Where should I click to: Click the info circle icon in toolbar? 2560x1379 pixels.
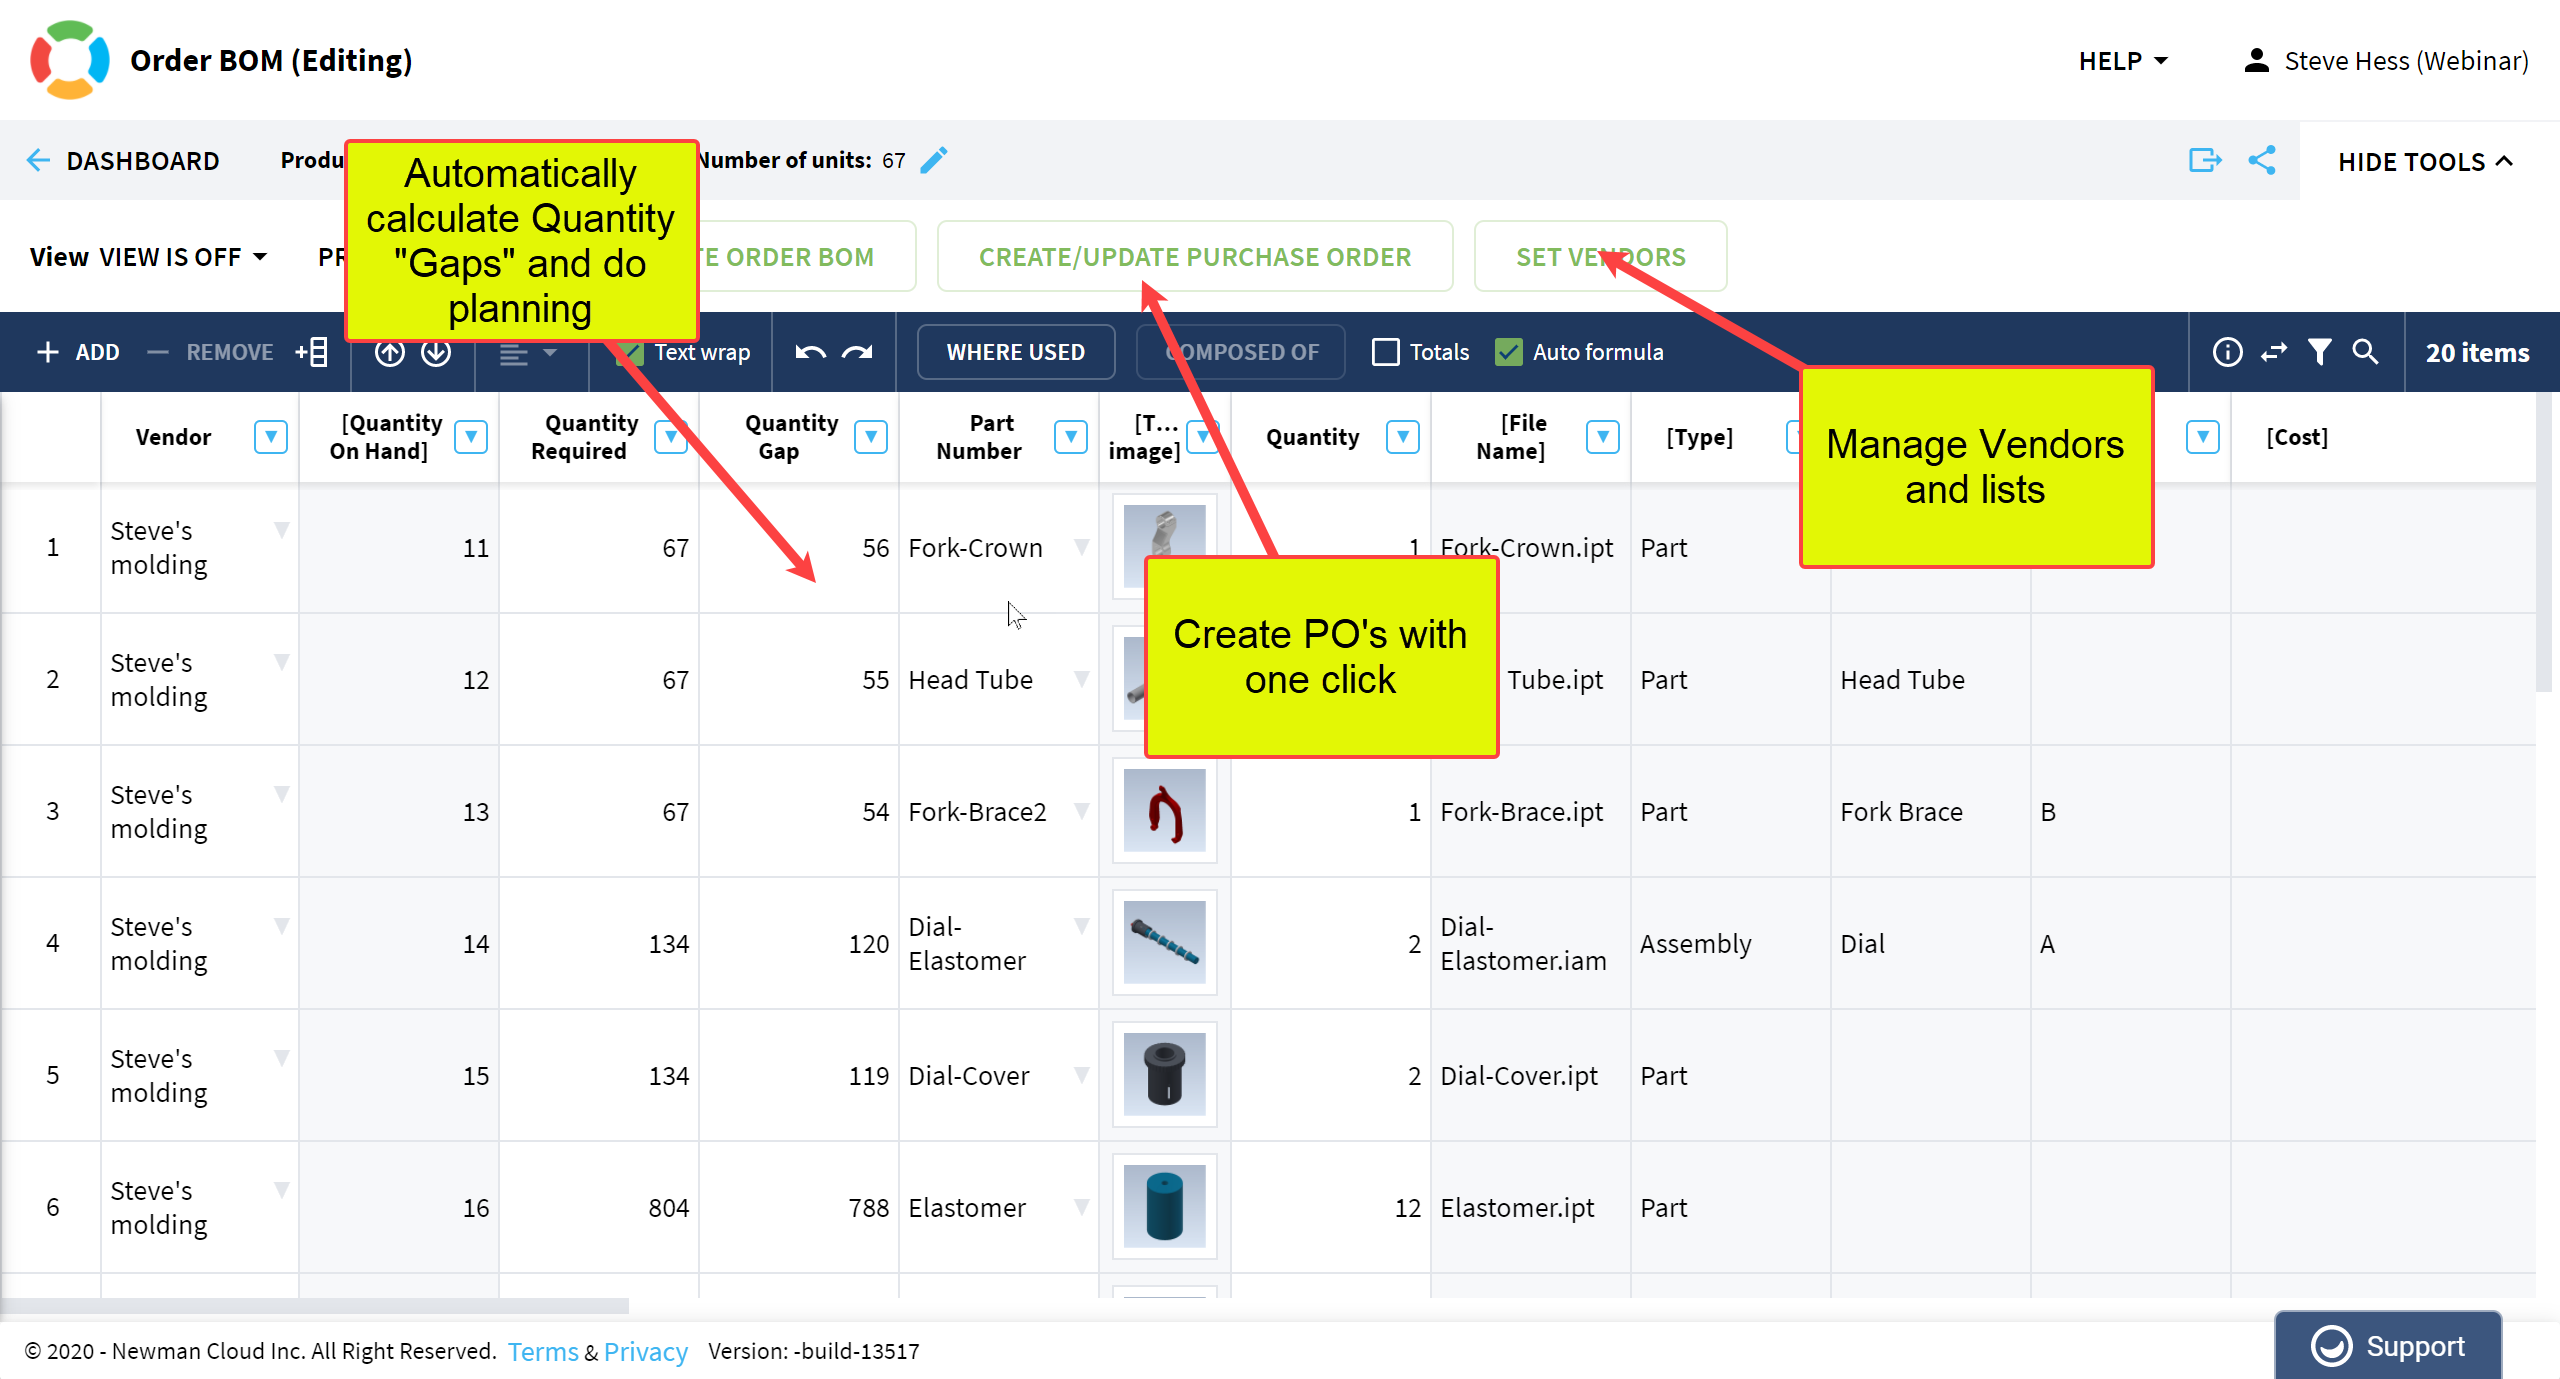[2227, 352]
